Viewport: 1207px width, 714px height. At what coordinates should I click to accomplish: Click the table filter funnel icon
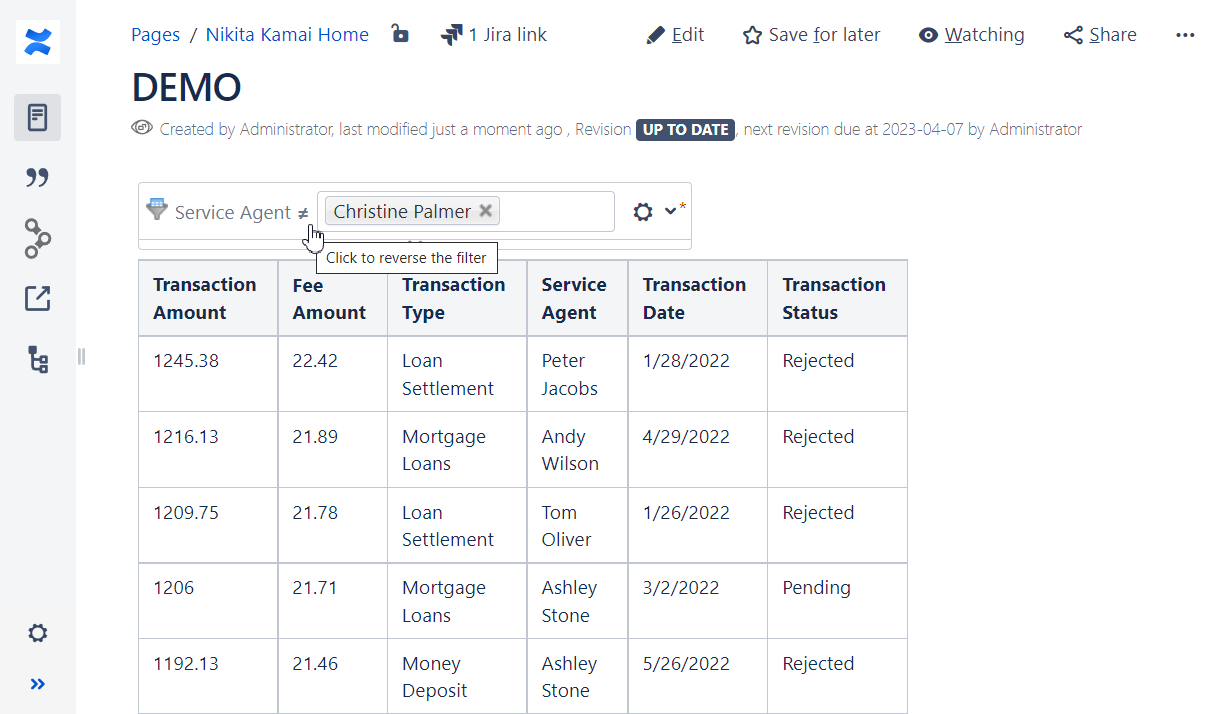[157, 210]
